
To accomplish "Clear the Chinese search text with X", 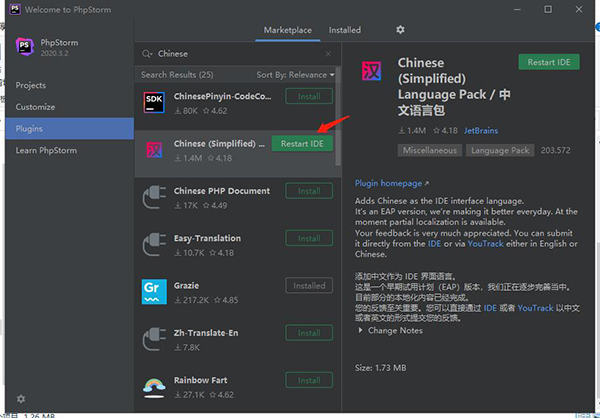I will (328, 54).
